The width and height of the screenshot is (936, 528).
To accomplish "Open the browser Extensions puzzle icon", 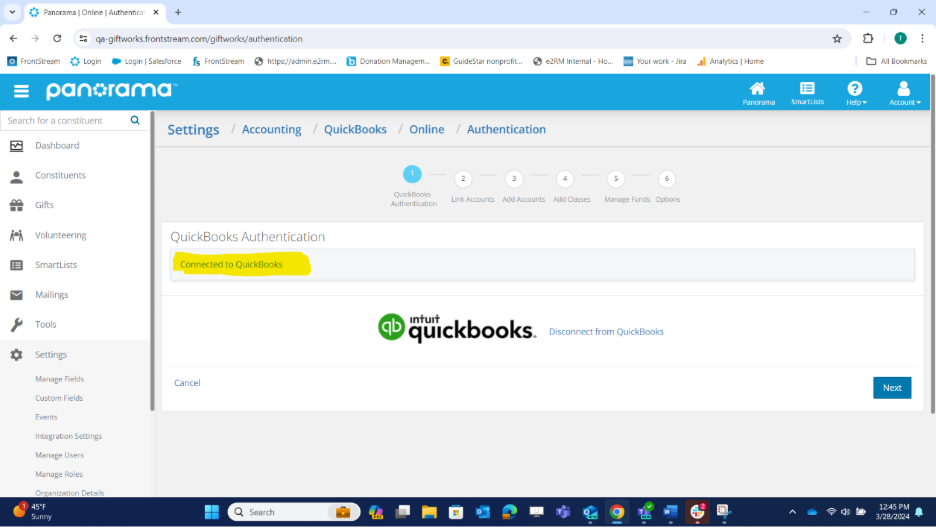I will click(x=868, y=39).
